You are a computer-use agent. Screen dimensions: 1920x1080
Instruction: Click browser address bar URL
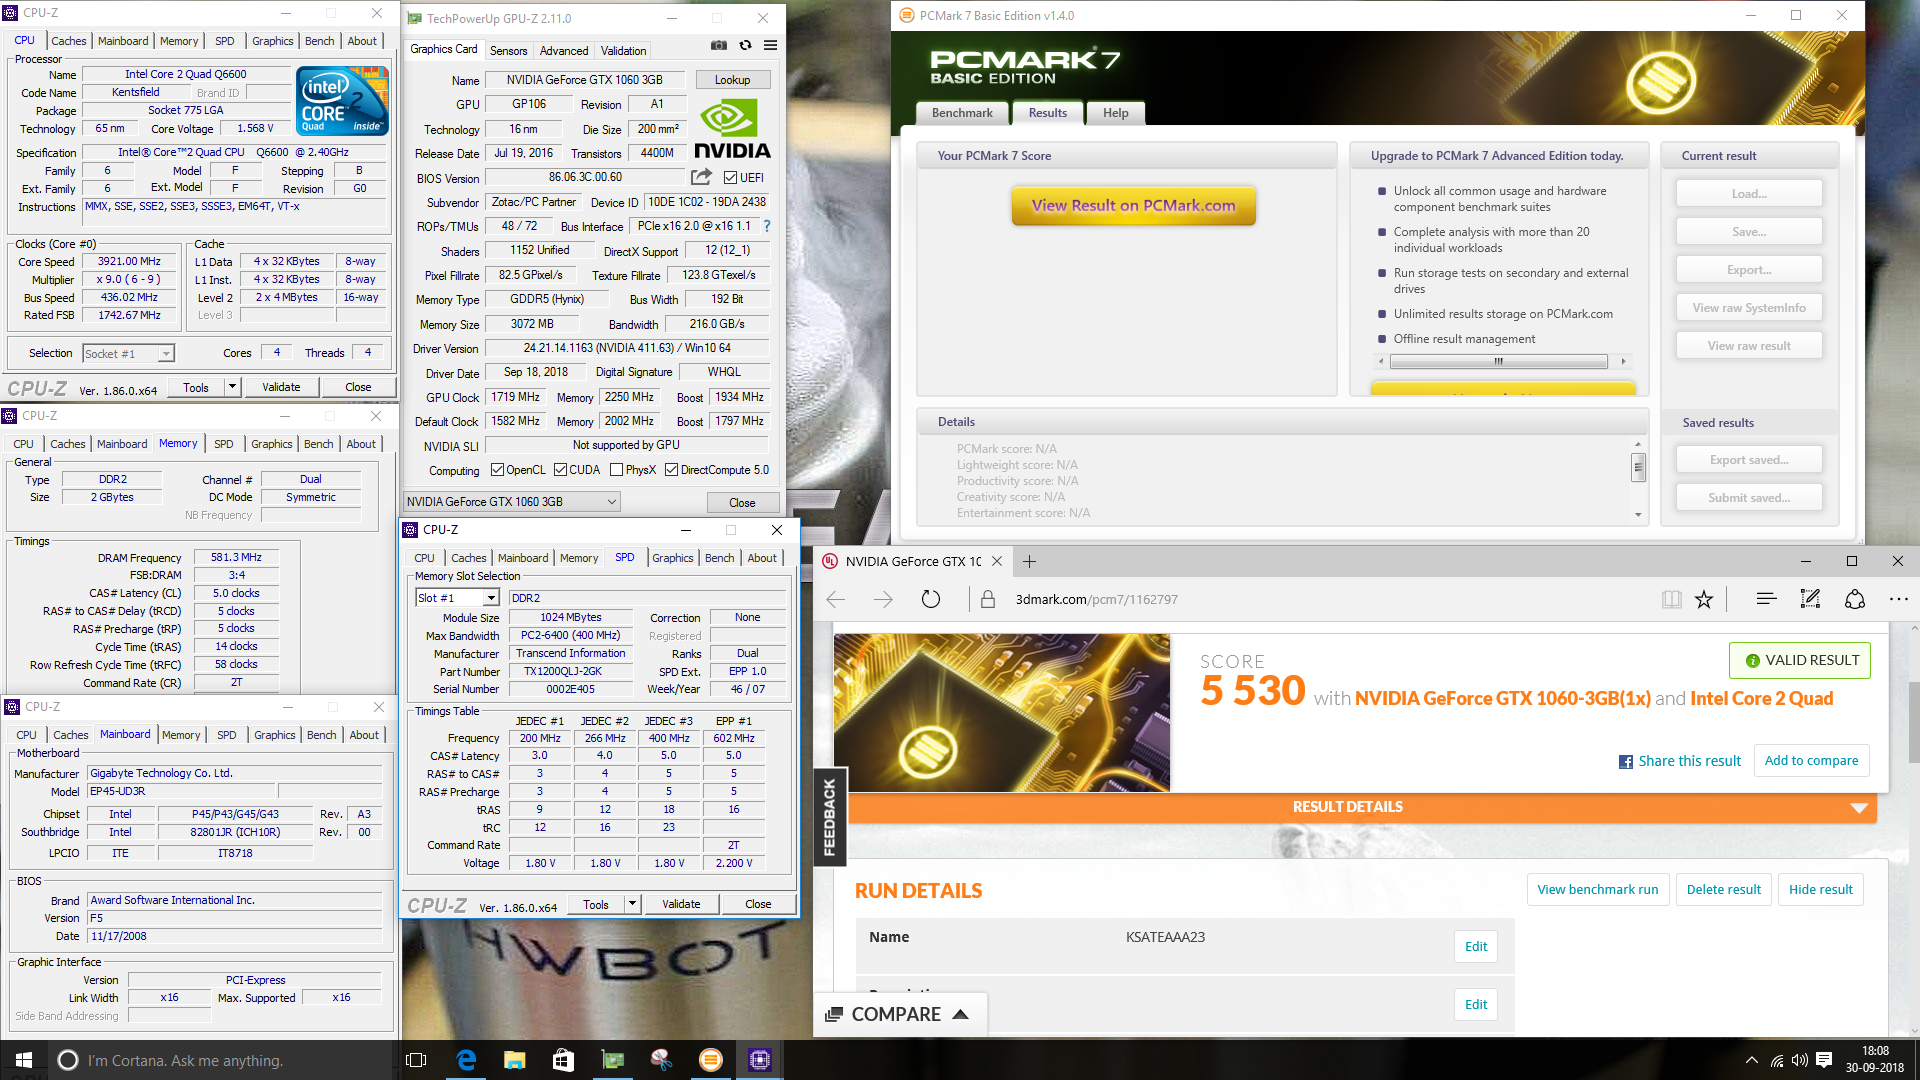(x=1096, y=600)
